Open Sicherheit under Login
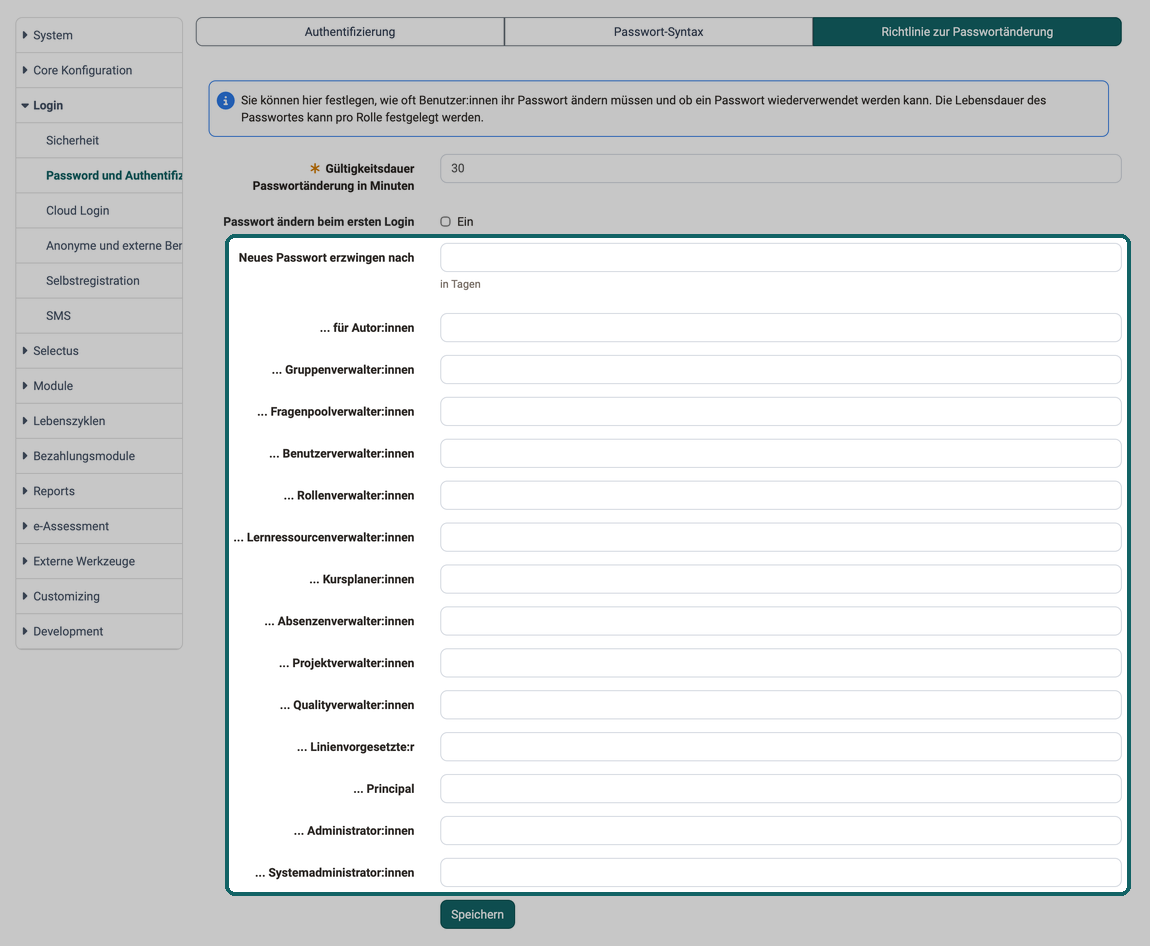1150x946 pixels. point(99,141)
